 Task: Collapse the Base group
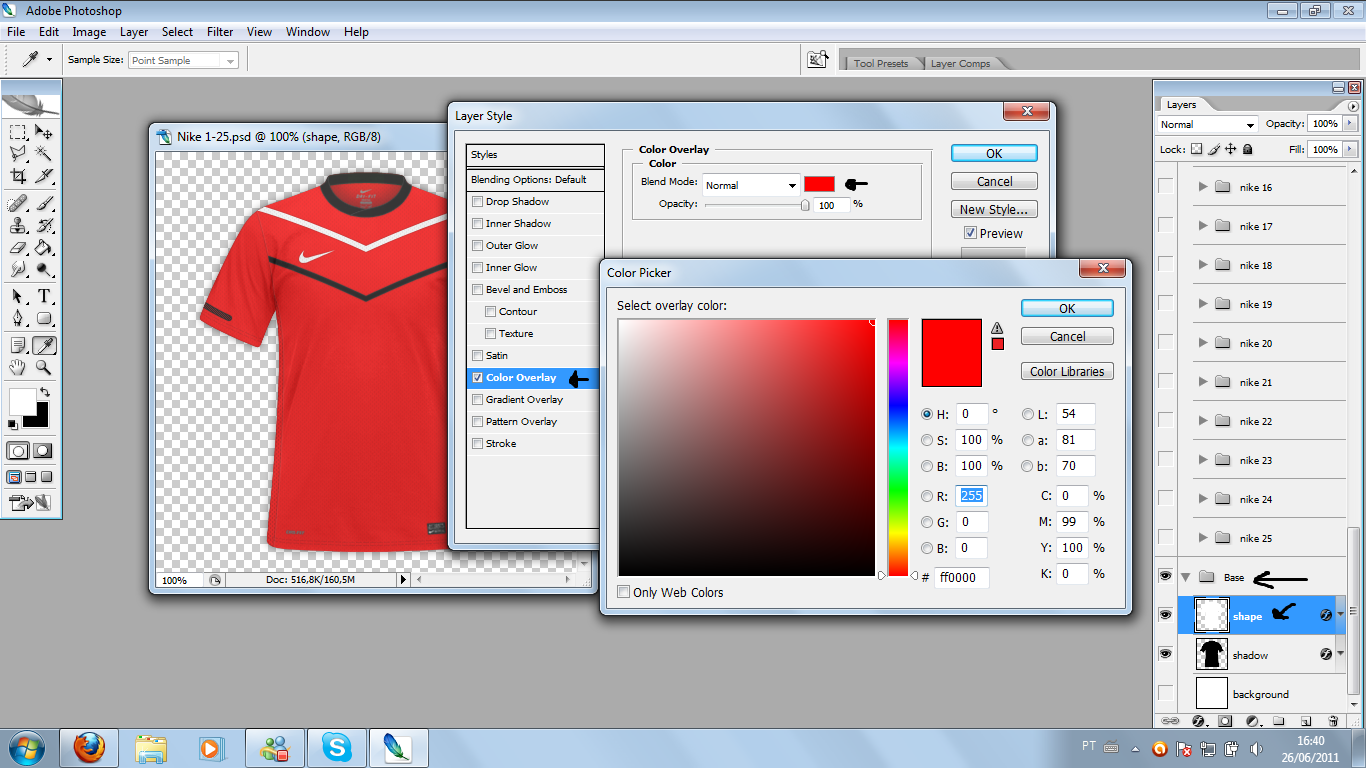(1186, 577)
